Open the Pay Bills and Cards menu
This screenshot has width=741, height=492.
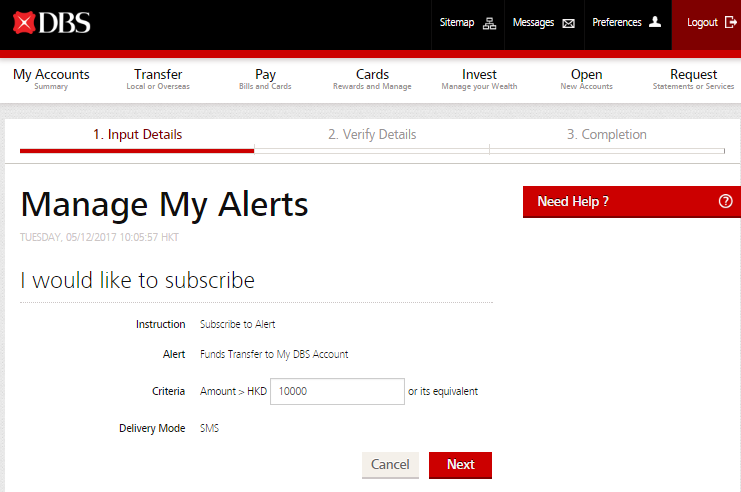(265, 79)
